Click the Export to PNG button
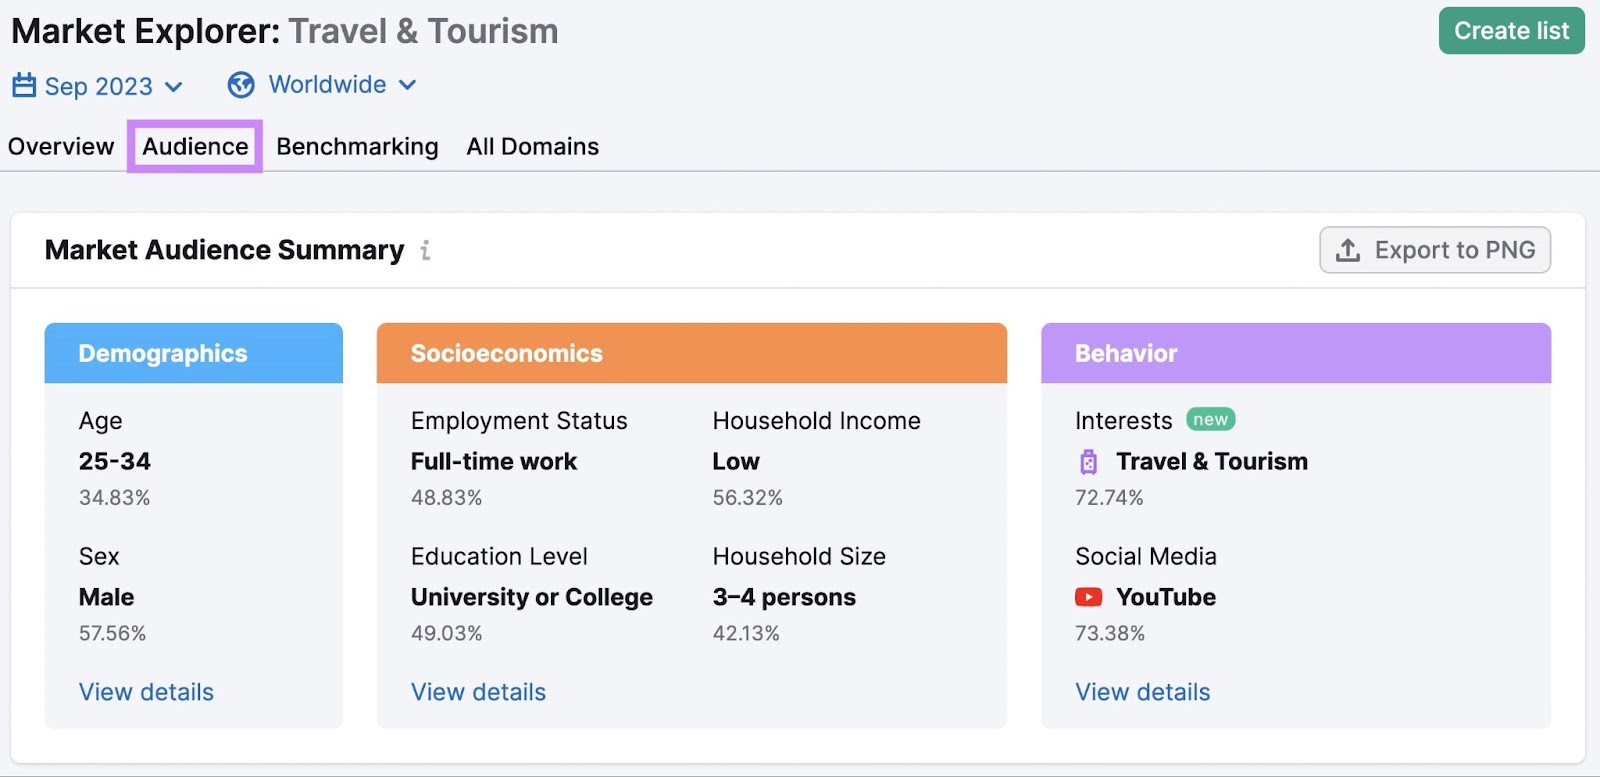1600x777 pixels. point(1434,250)
